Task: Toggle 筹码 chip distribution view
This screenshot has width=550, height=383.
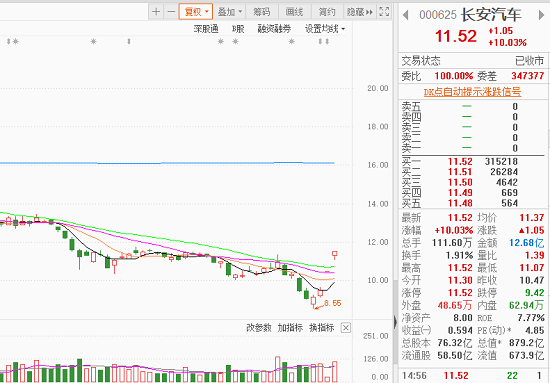Action: pyautogui.click(x=262, y=12)
